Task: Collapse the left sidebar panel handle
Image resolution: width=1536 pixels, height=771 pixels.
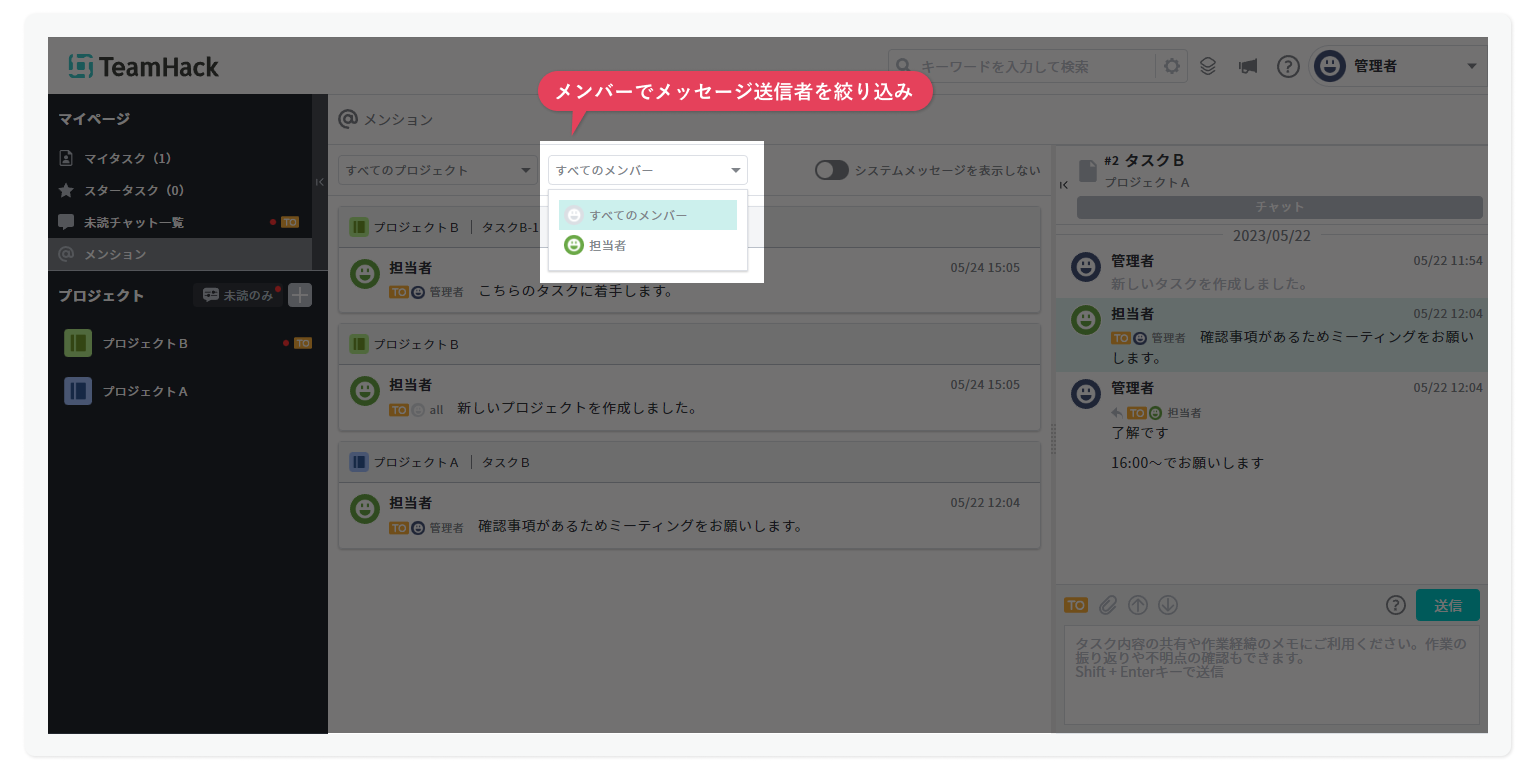Action: (320, 182)
